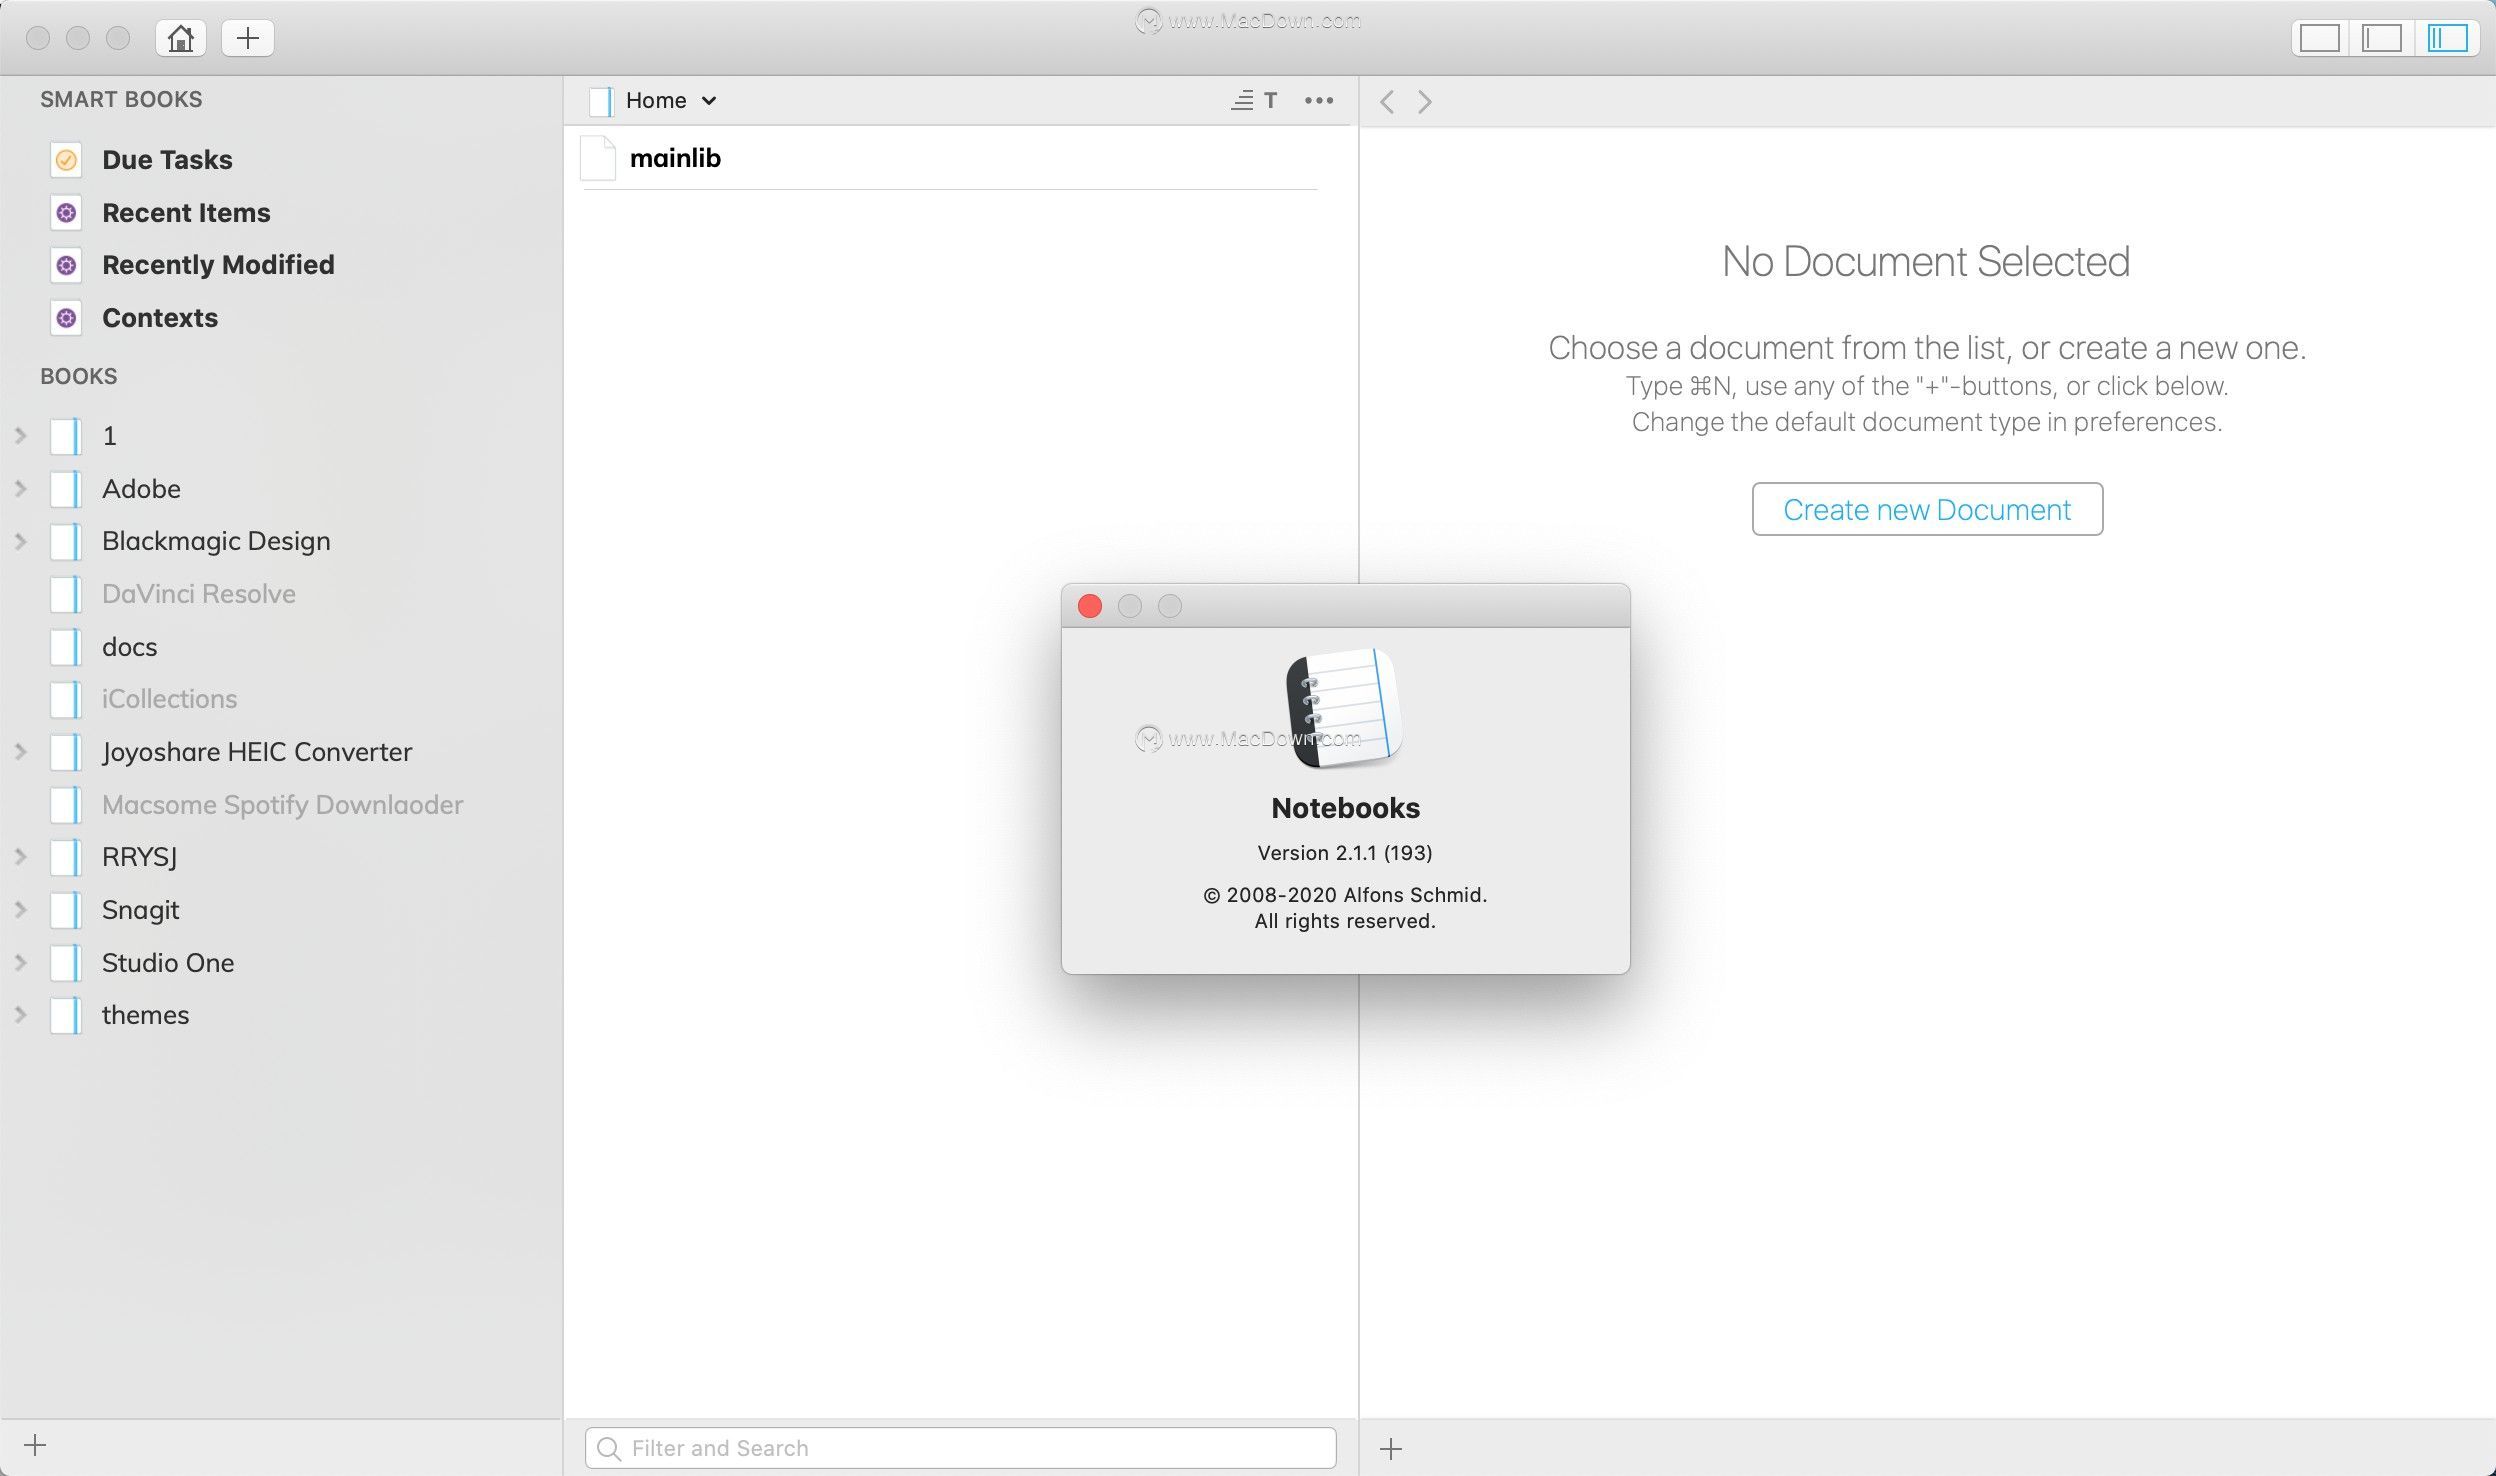
Task: Click the Recently Modified purple gear icon
Action: tap(66, 265)
